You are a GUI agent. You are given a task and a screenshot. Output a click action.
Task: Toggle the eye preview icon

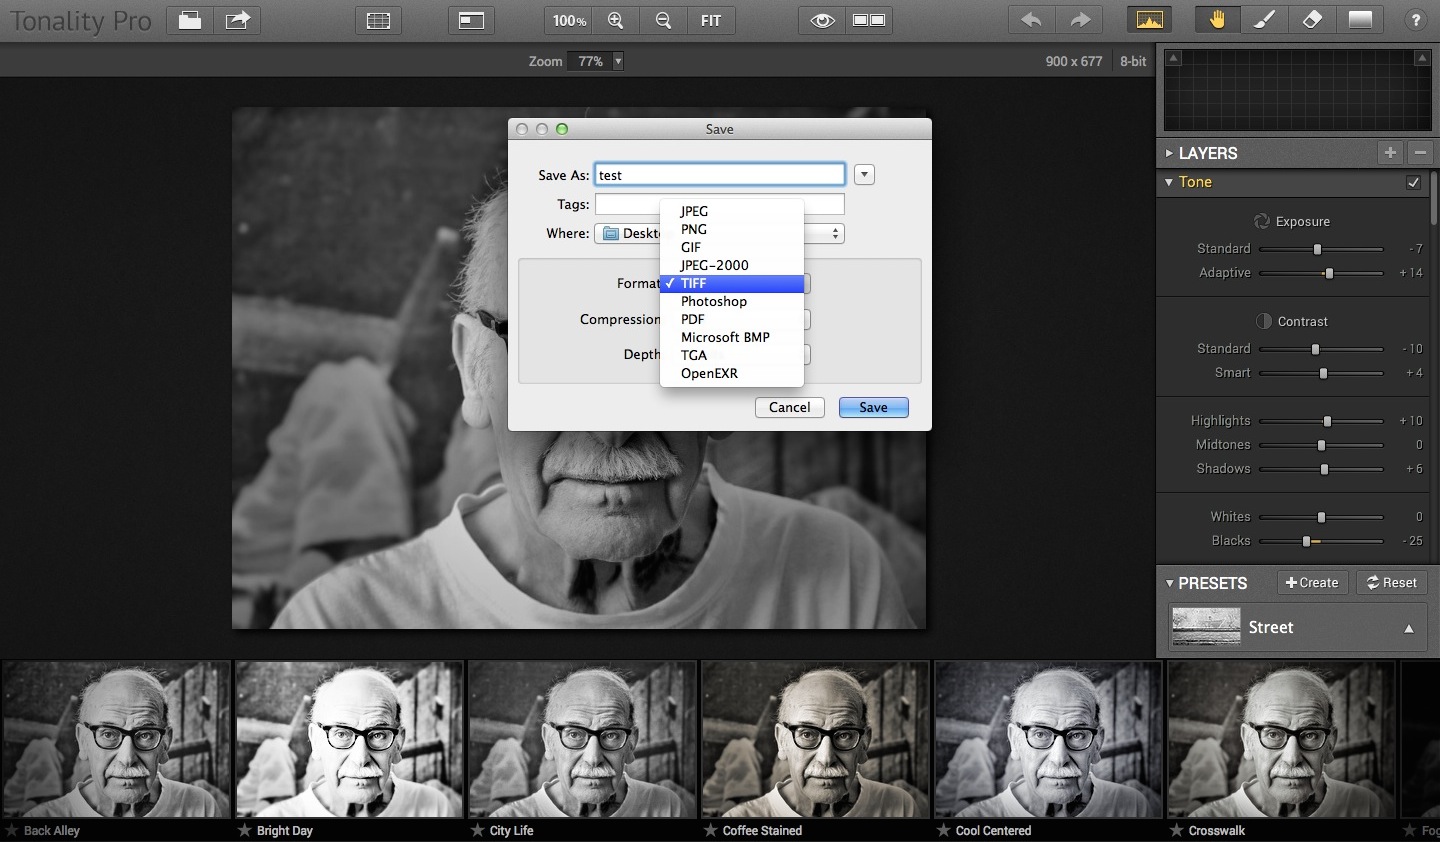click(823, 20)
